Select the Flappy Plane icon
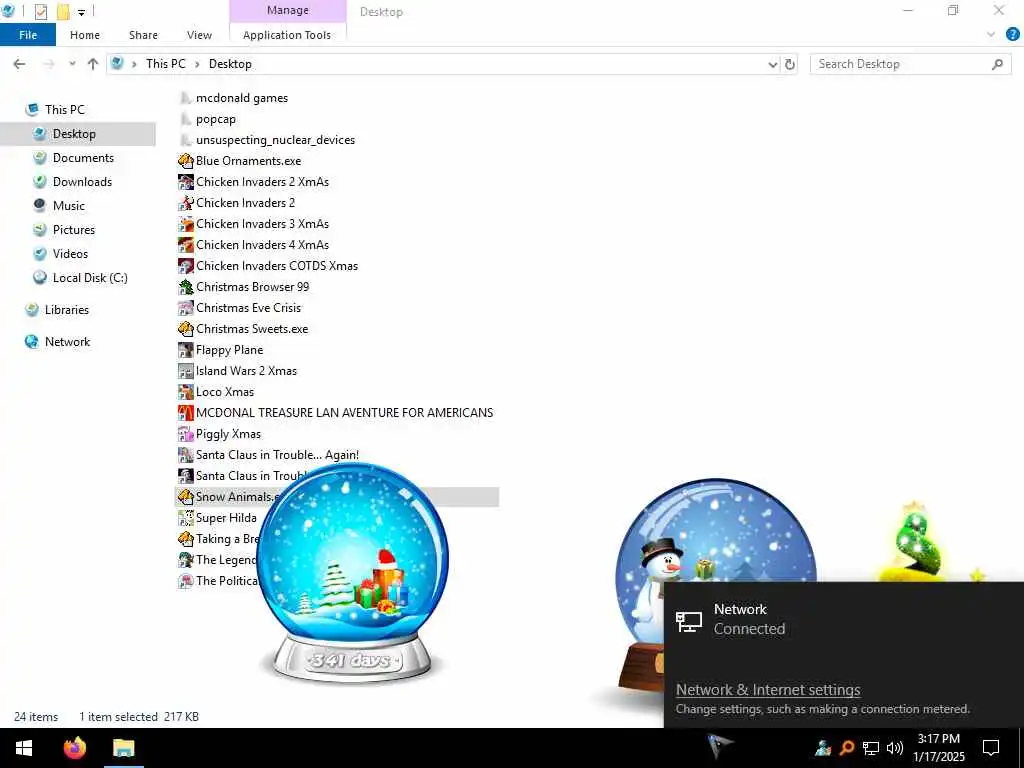 pos(185,349)
